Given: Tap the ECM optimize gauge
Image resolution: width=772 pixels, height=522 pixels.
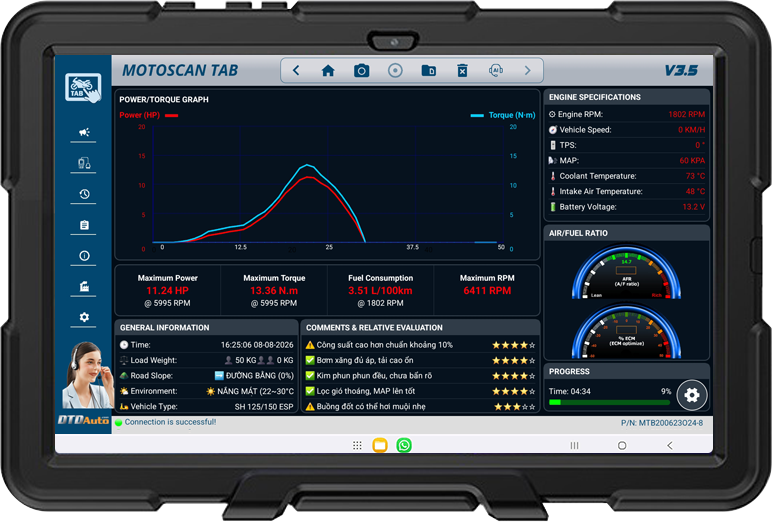Looking at the screenshot, I should click(x=626, y=331).
